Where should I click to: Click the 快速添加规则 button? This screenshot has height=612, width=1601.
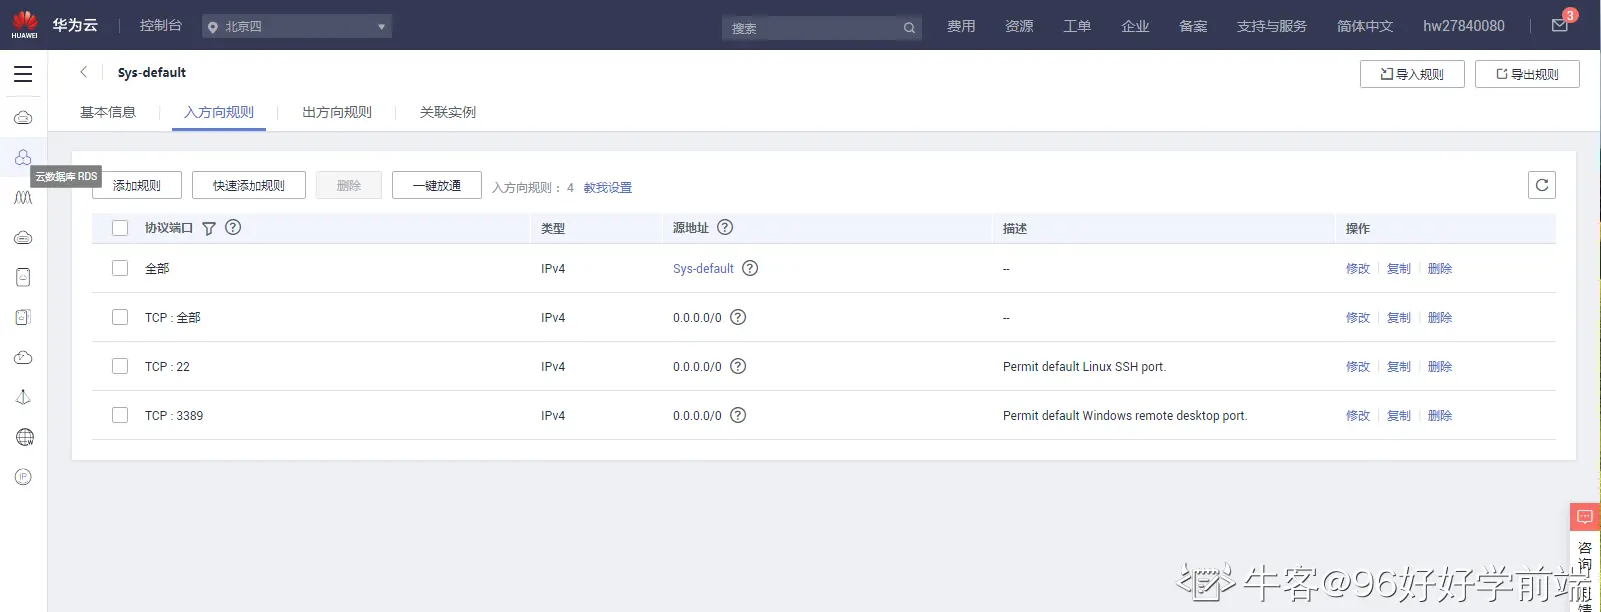click(249, 185)
